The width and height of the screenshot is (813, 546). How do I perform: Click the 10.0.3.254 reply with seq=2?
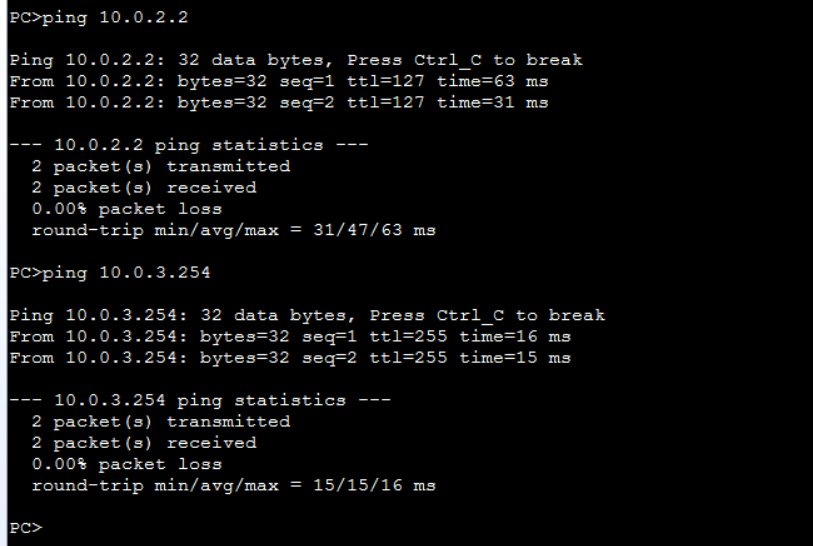tap(289, 357)
